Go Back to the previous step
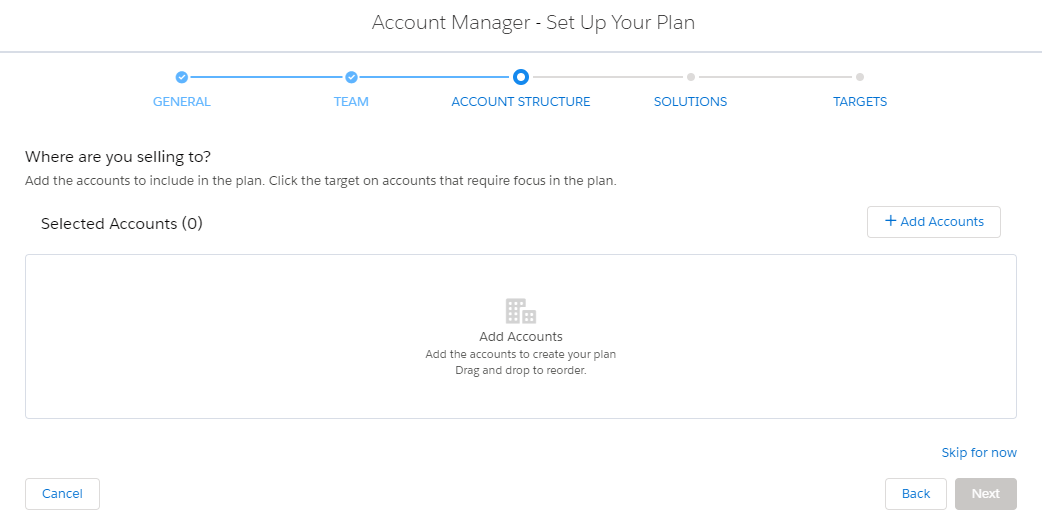This screenshot has height=524, width=1042. click(916, 493)
